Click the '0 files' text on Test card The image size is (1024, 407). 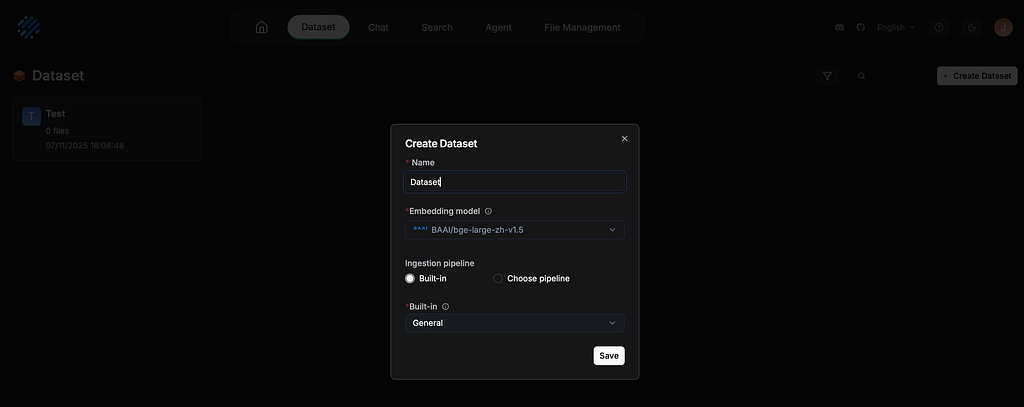(57, 131)
